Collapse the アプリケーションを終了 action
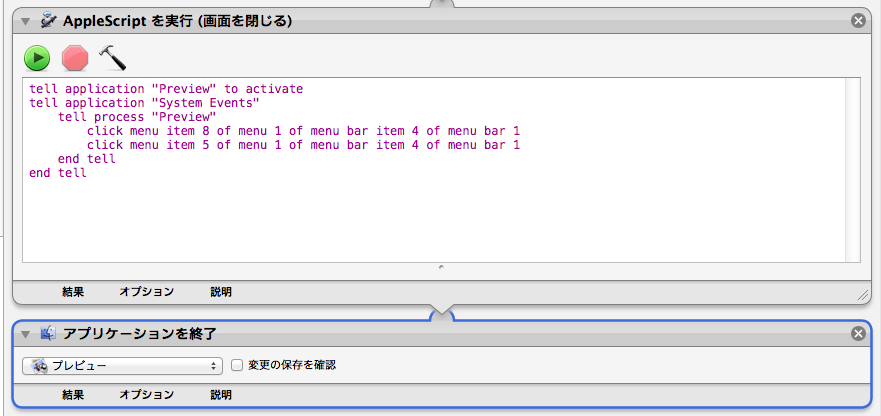The width and height of the screenshot is (881, 416). coord(25,334)
